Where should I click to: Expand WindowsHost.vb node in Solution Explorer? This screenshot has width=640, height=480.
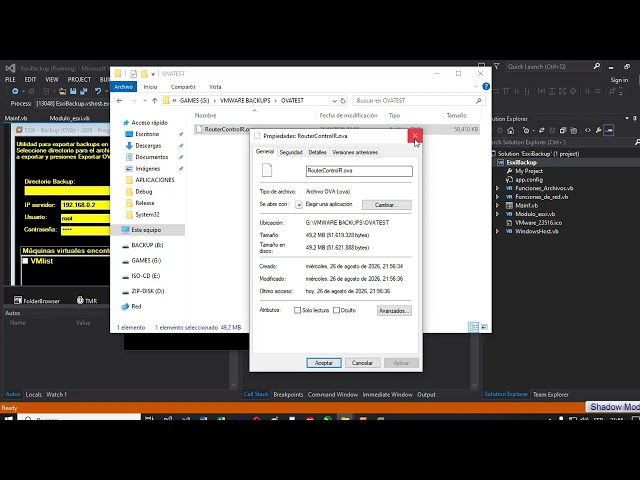[x=498, y=231]
